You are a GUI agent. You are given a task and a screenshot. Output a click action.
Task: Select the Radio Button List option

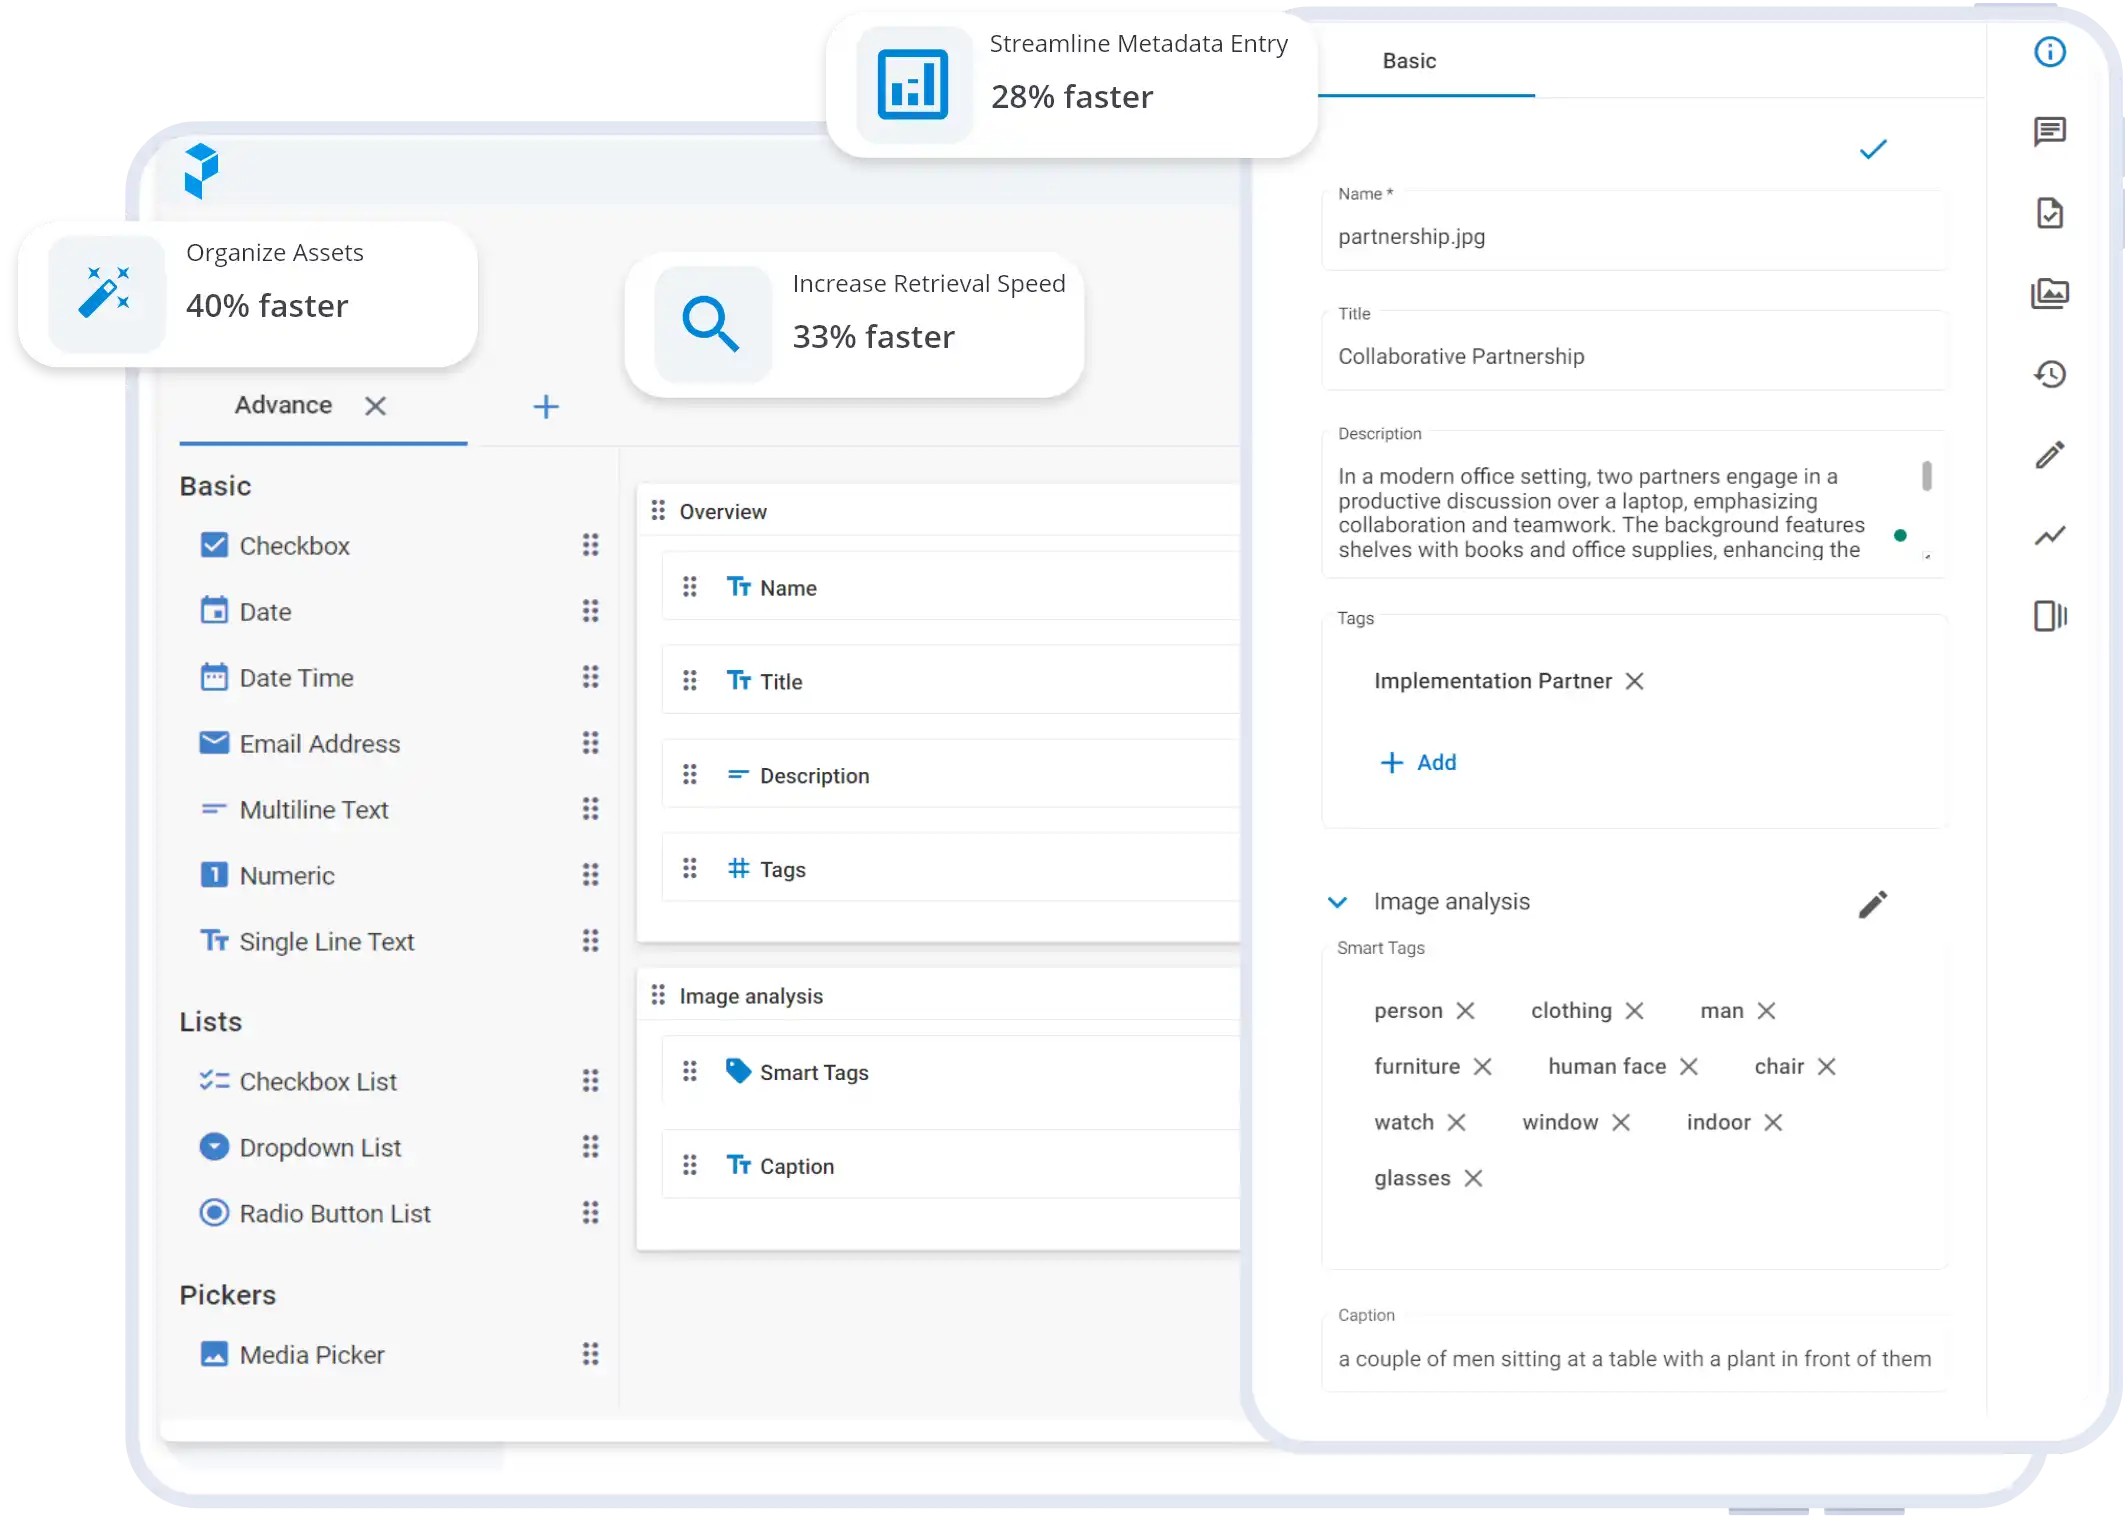point(335,1212)
